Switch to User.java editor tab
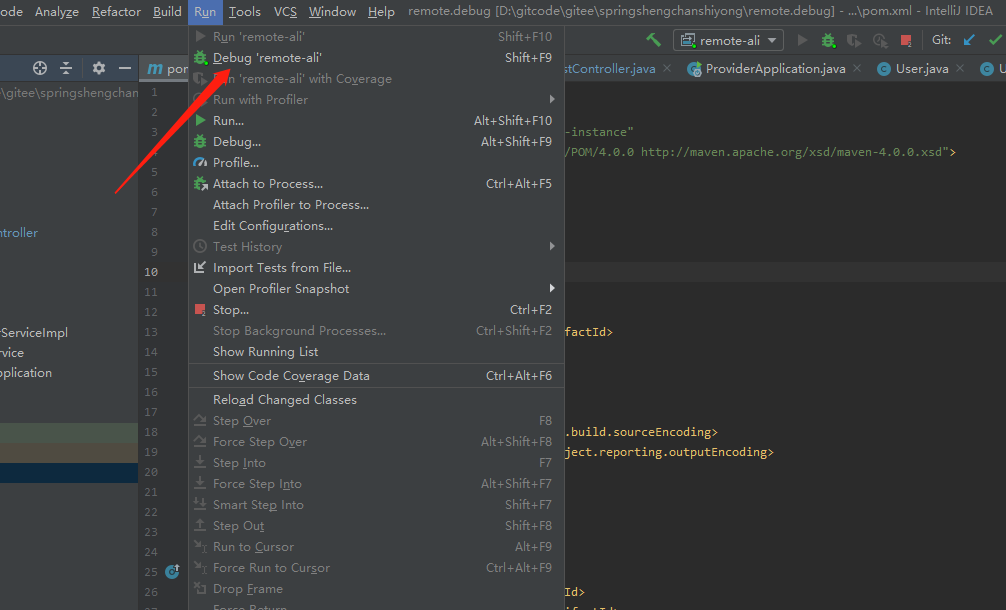 tap(921, 69)
